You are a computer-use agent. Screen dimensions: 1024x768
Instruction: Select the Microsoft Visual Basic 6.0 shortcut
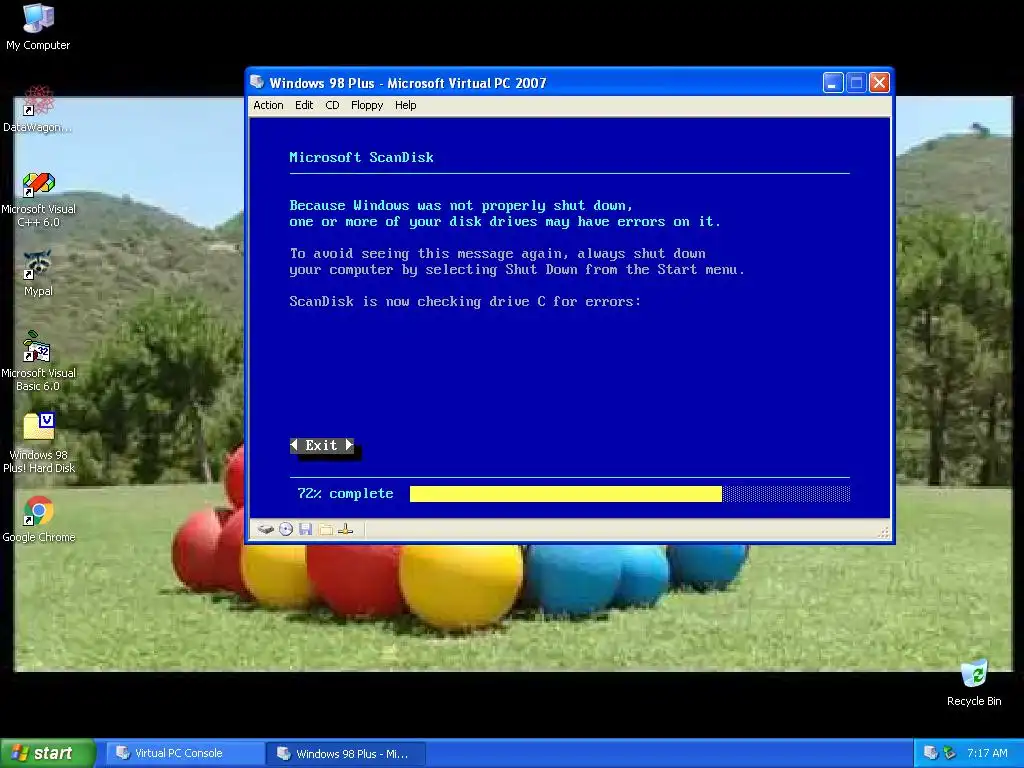(x=38, y=362)
